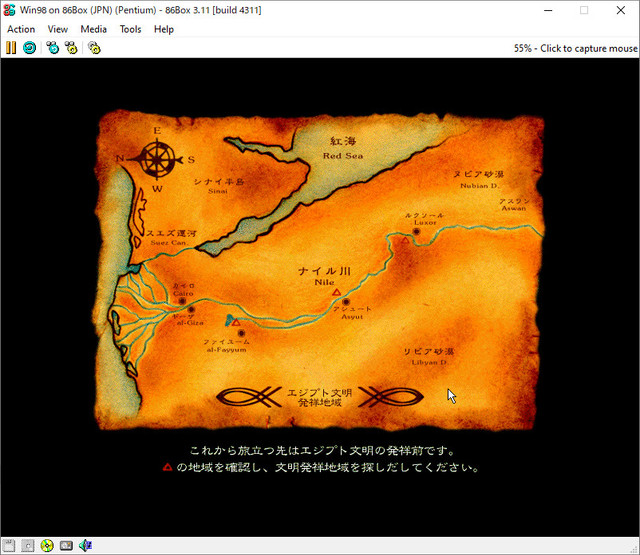640x555 pixels.
Task: Send Ctrl+Alt+Del using the cyan keys icon
Action: point(53,48)
